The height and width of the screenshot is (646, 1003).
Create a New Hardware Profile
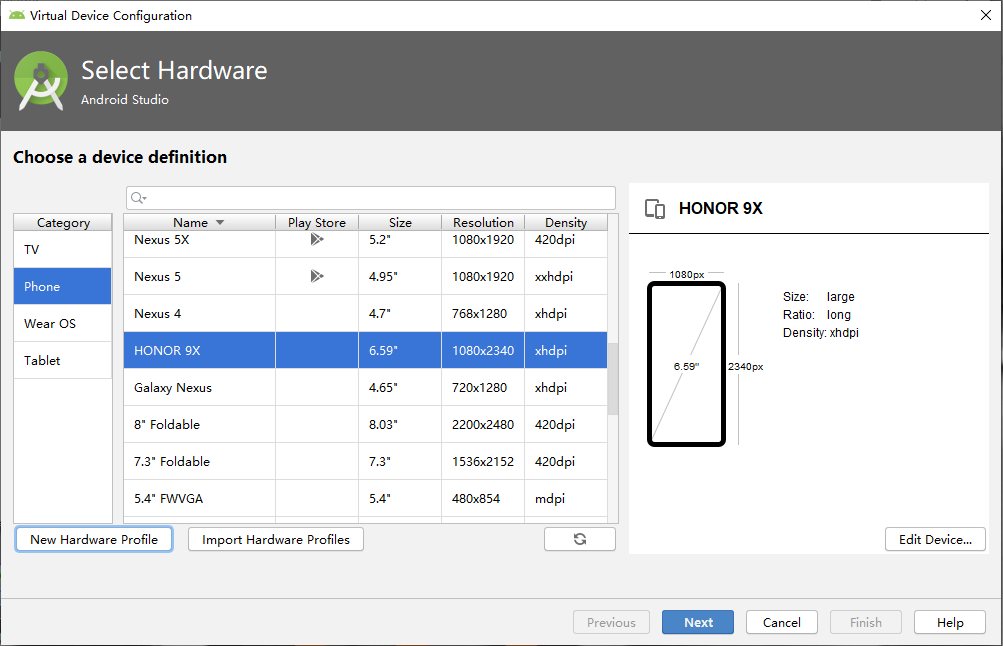click(94, 539)
